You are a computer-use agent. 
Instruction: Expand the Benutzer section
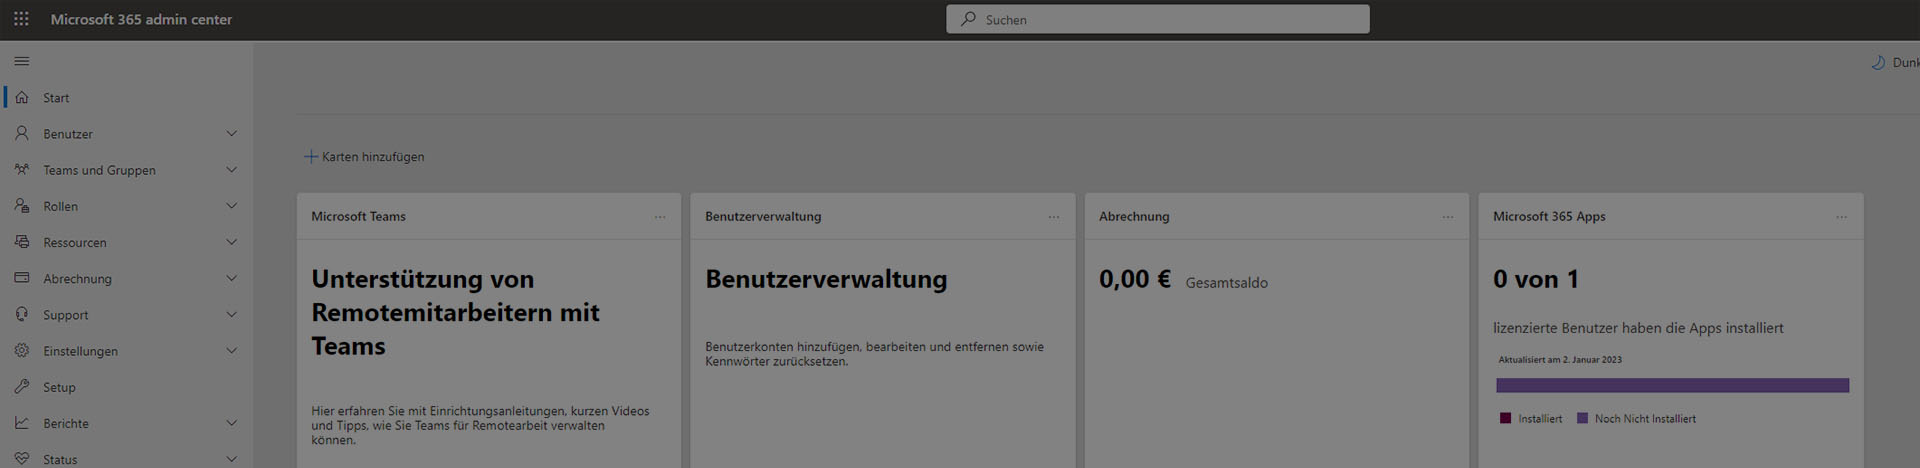coord(232,134)
